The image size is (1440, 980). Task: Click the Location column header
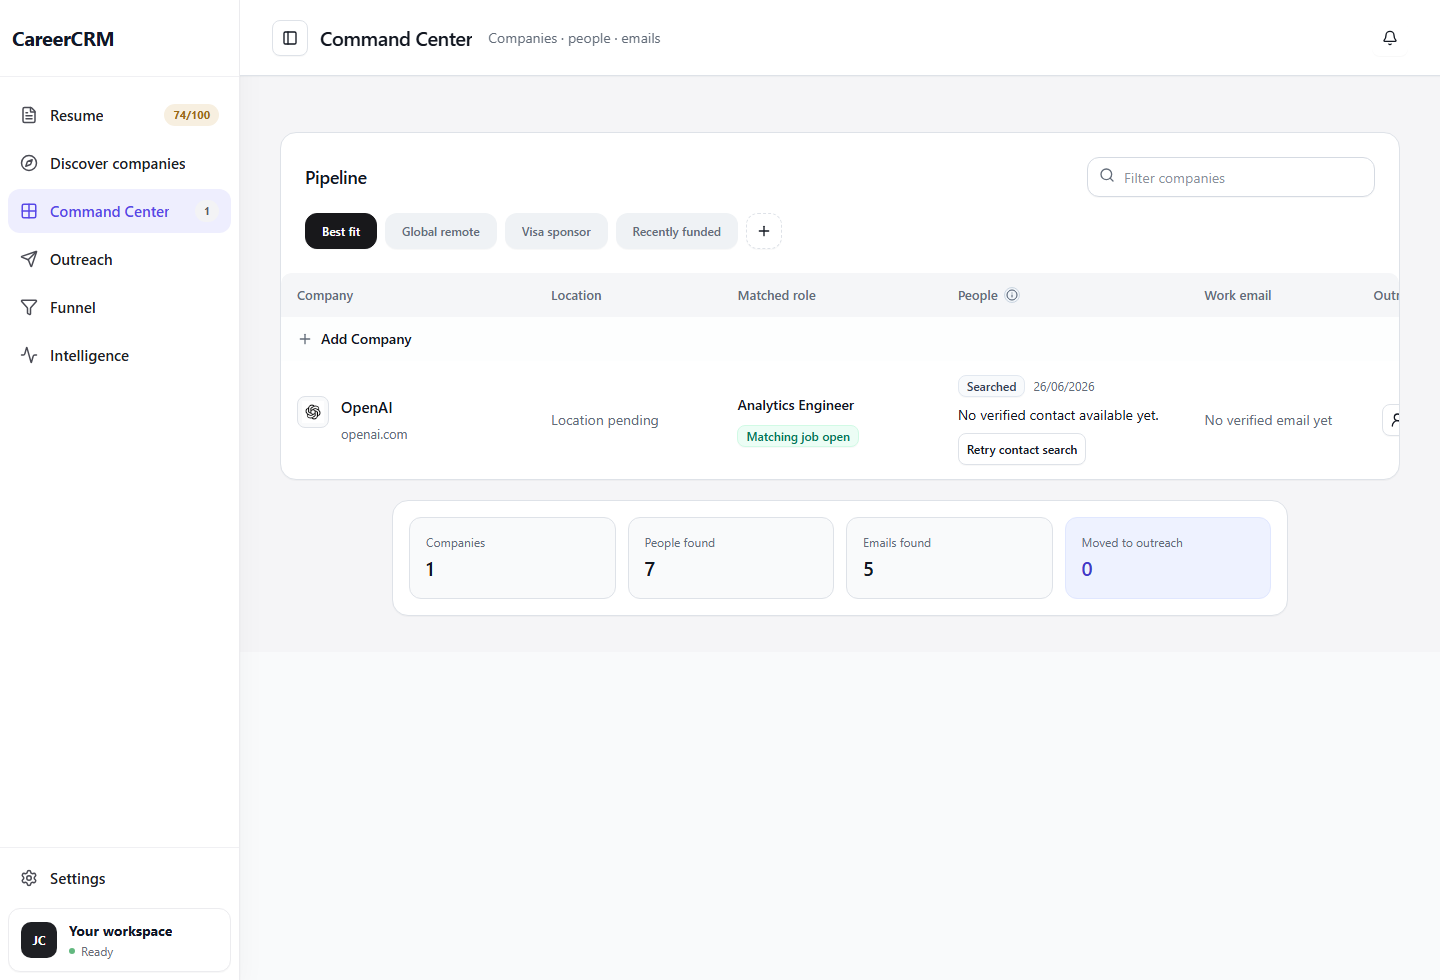coord(576,295)
